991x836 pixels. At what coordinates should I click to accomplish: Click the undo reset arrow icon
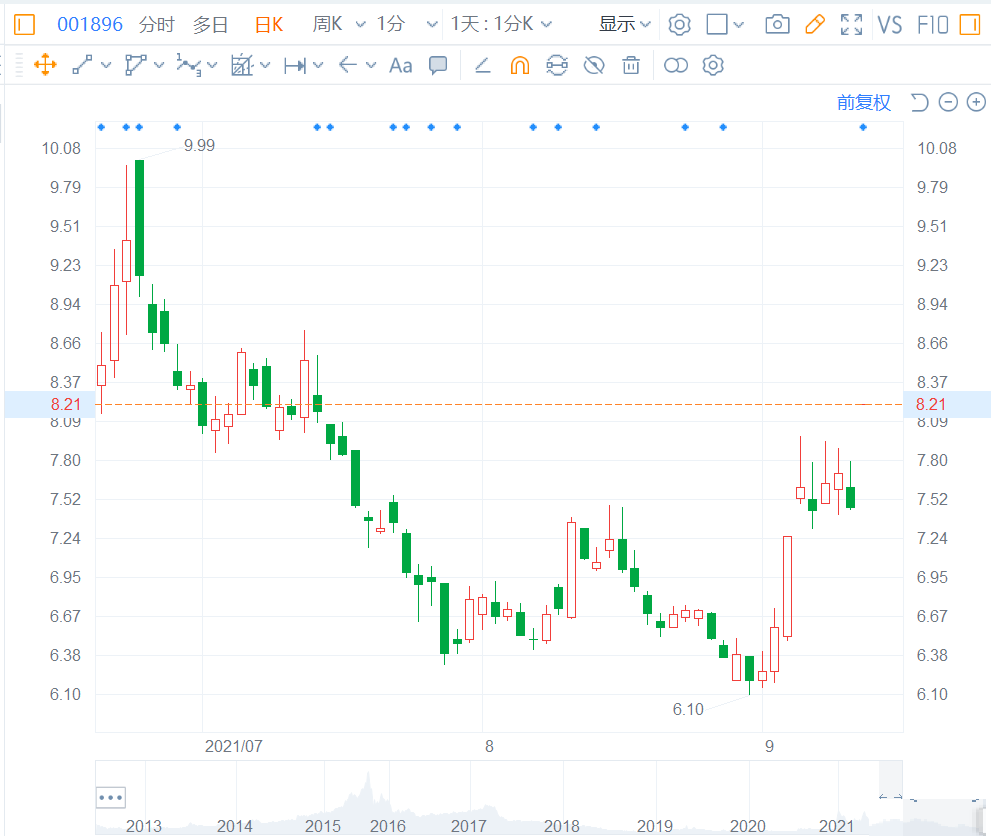pos(920,102)
